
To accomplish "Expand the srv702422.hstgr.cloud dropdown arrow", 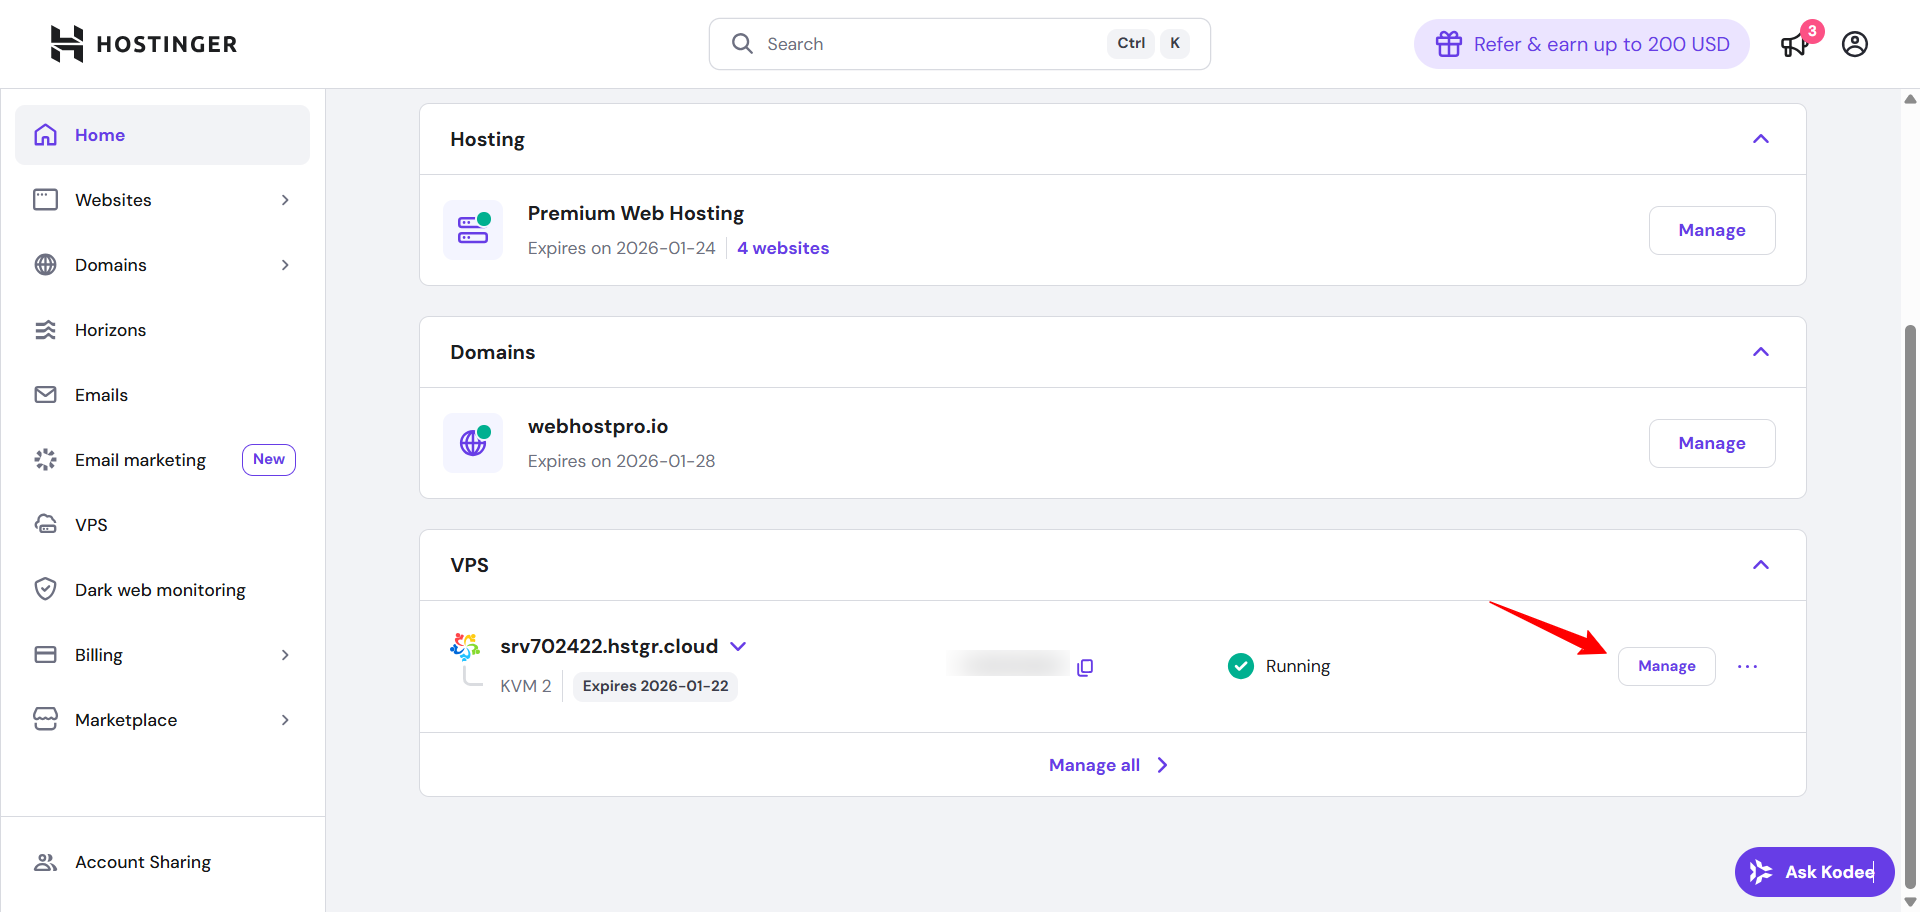I will tap(739, 646).
